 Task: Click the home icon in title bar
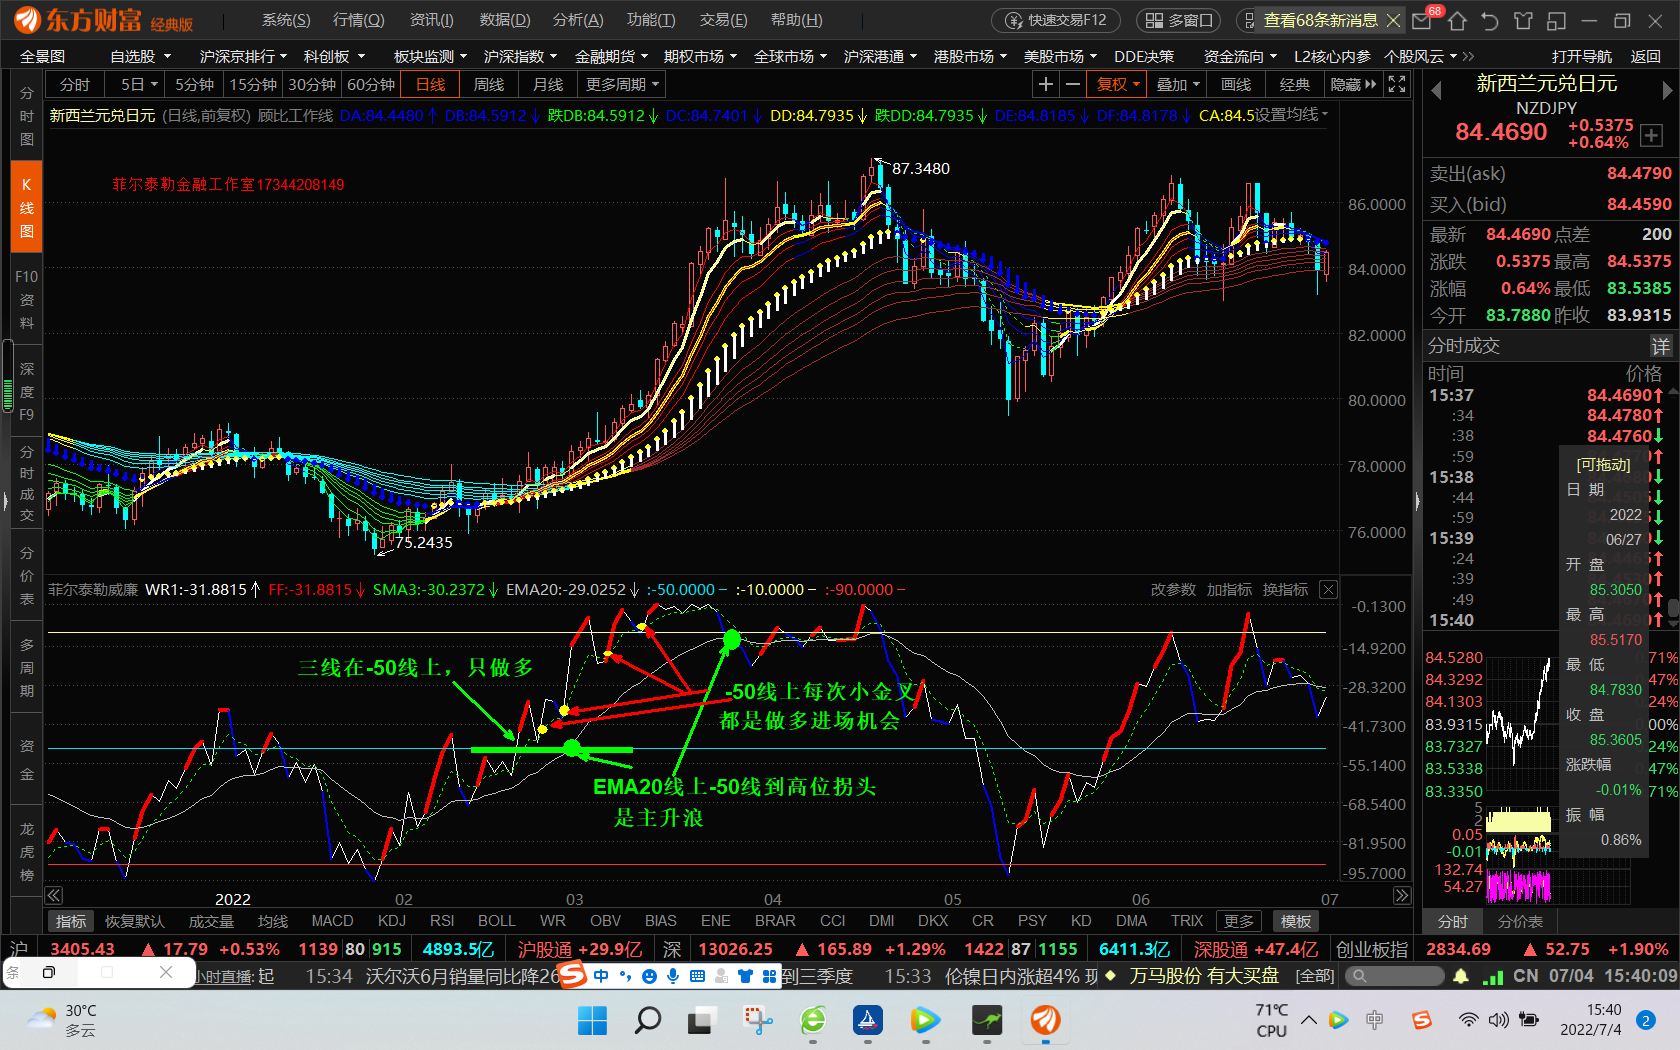(1457, 20)
